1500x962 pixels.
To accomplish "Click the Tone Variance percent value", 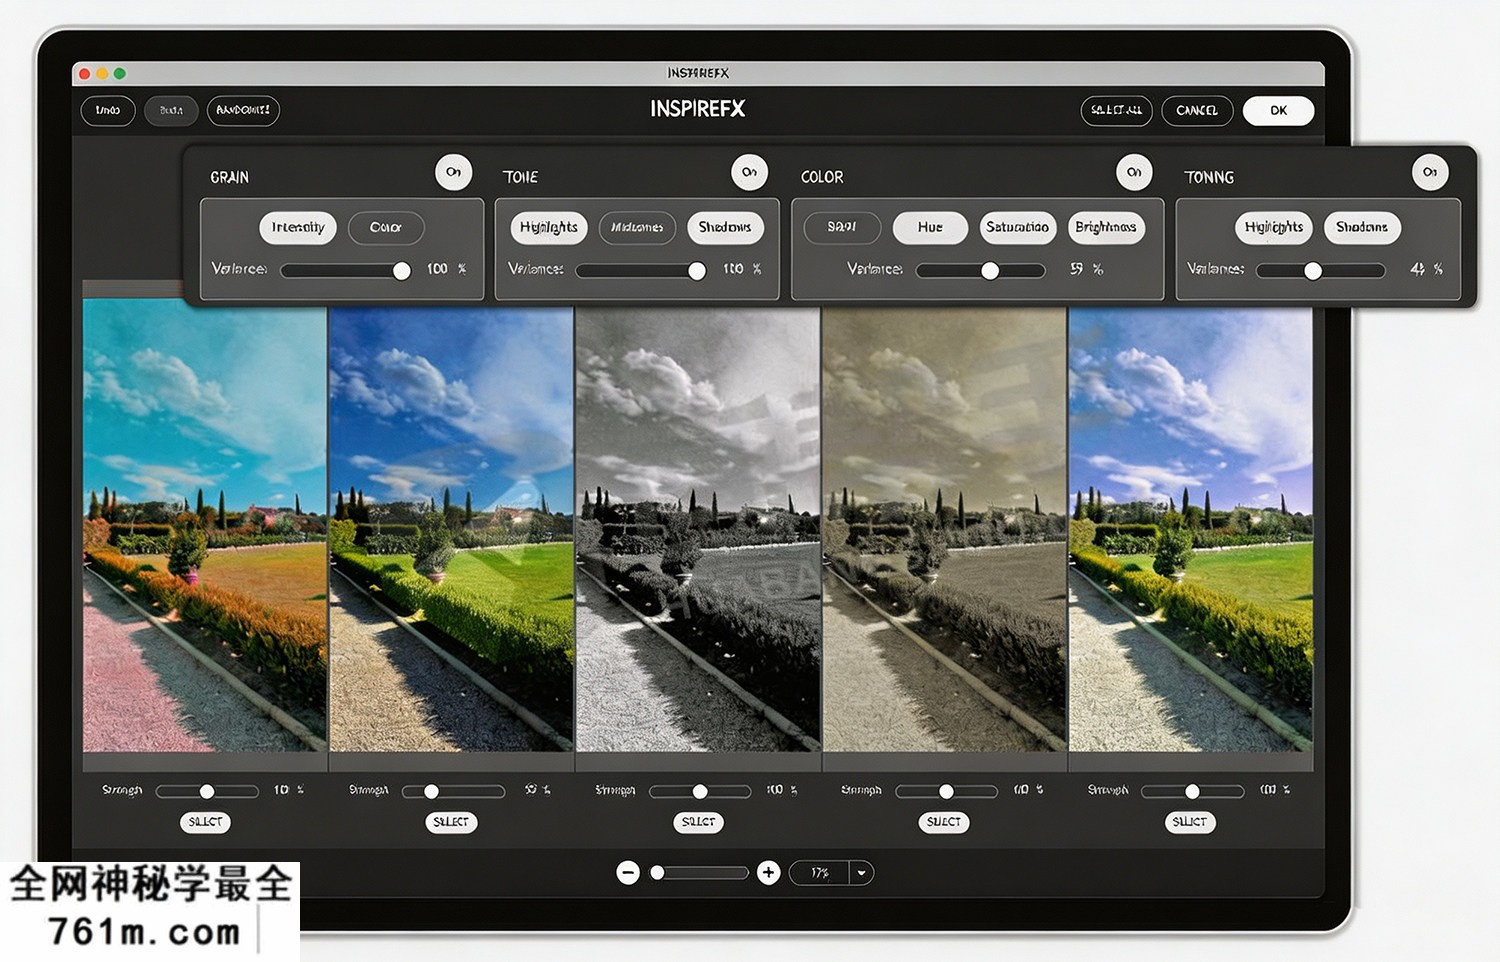I will click(742, 269).
